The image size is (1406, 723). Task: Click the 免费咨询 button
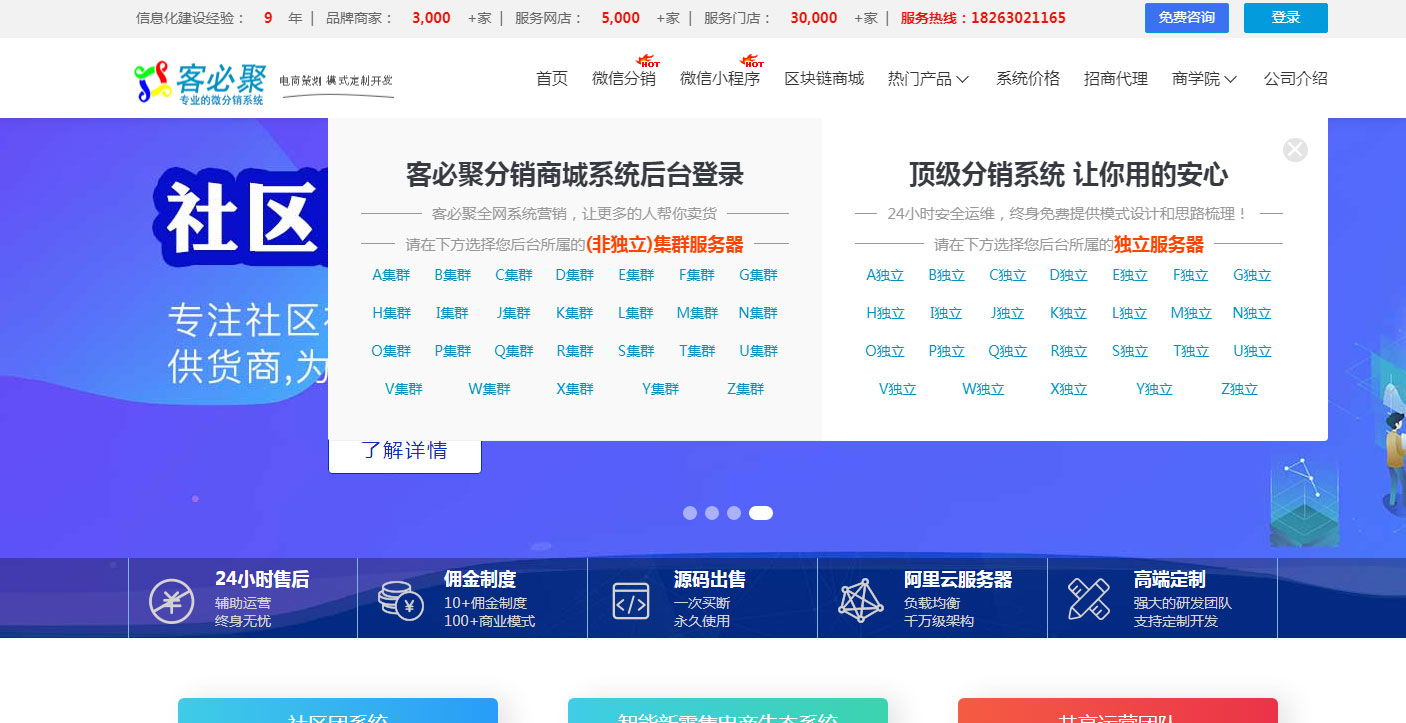pos(1186,18)
